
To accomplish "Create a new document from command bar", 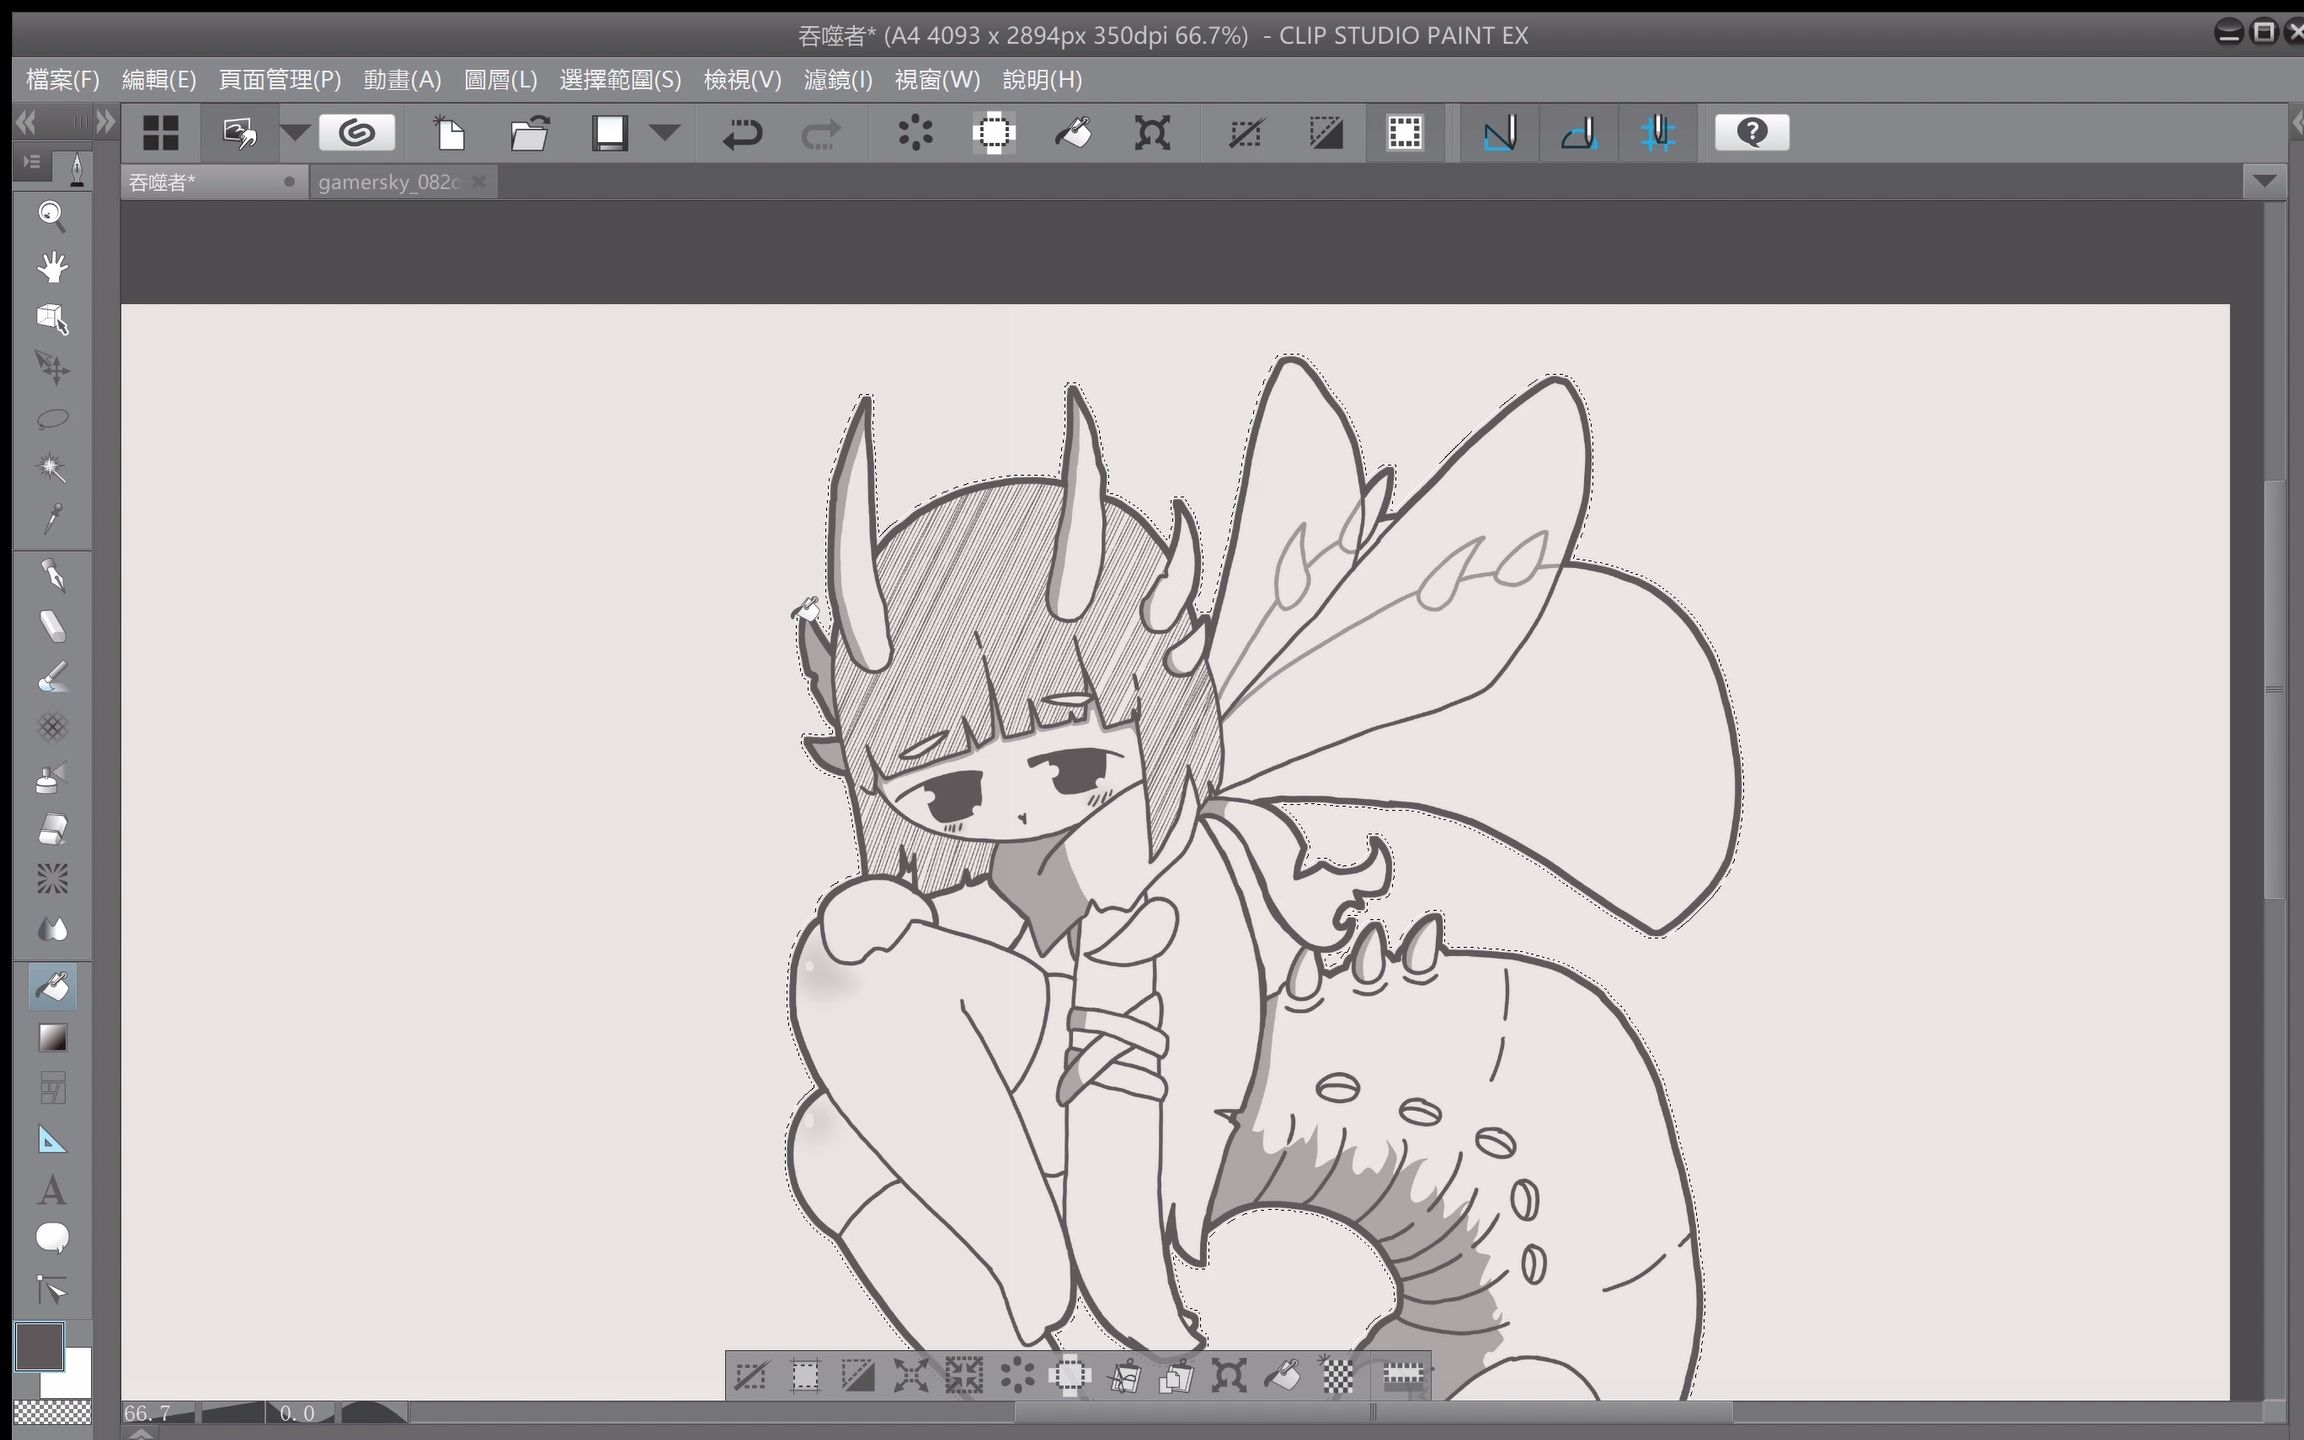I will tap(450, 132).
